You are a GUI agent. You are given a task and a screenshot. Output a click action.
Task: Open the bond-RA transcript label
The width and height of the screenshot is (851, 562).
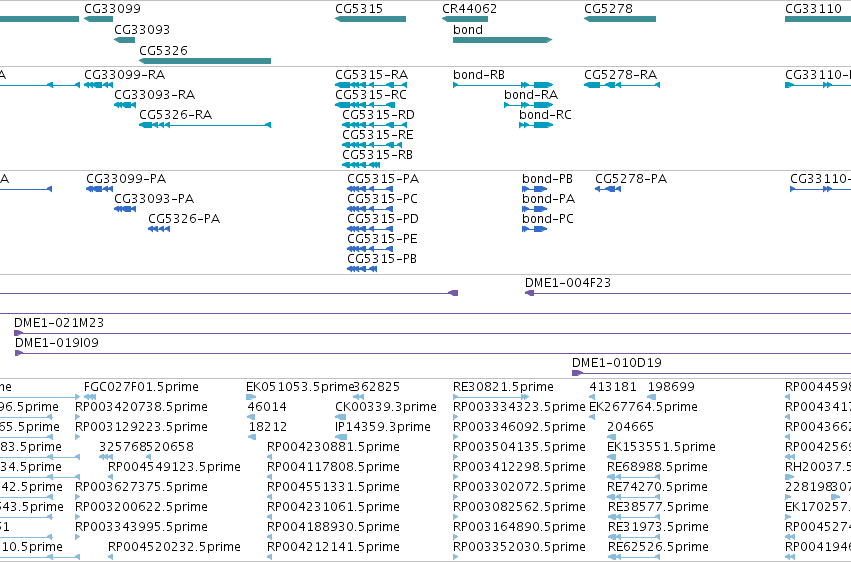click(531, 94)
